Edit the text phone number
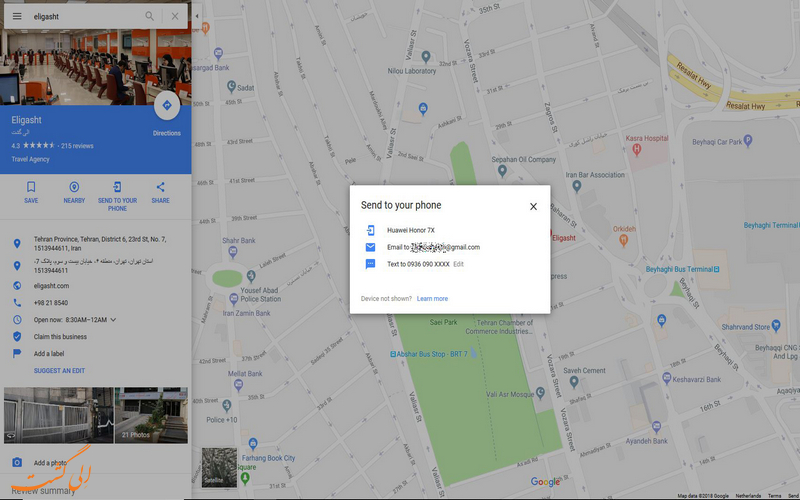The image size is (800, 500). coord(458,264)
